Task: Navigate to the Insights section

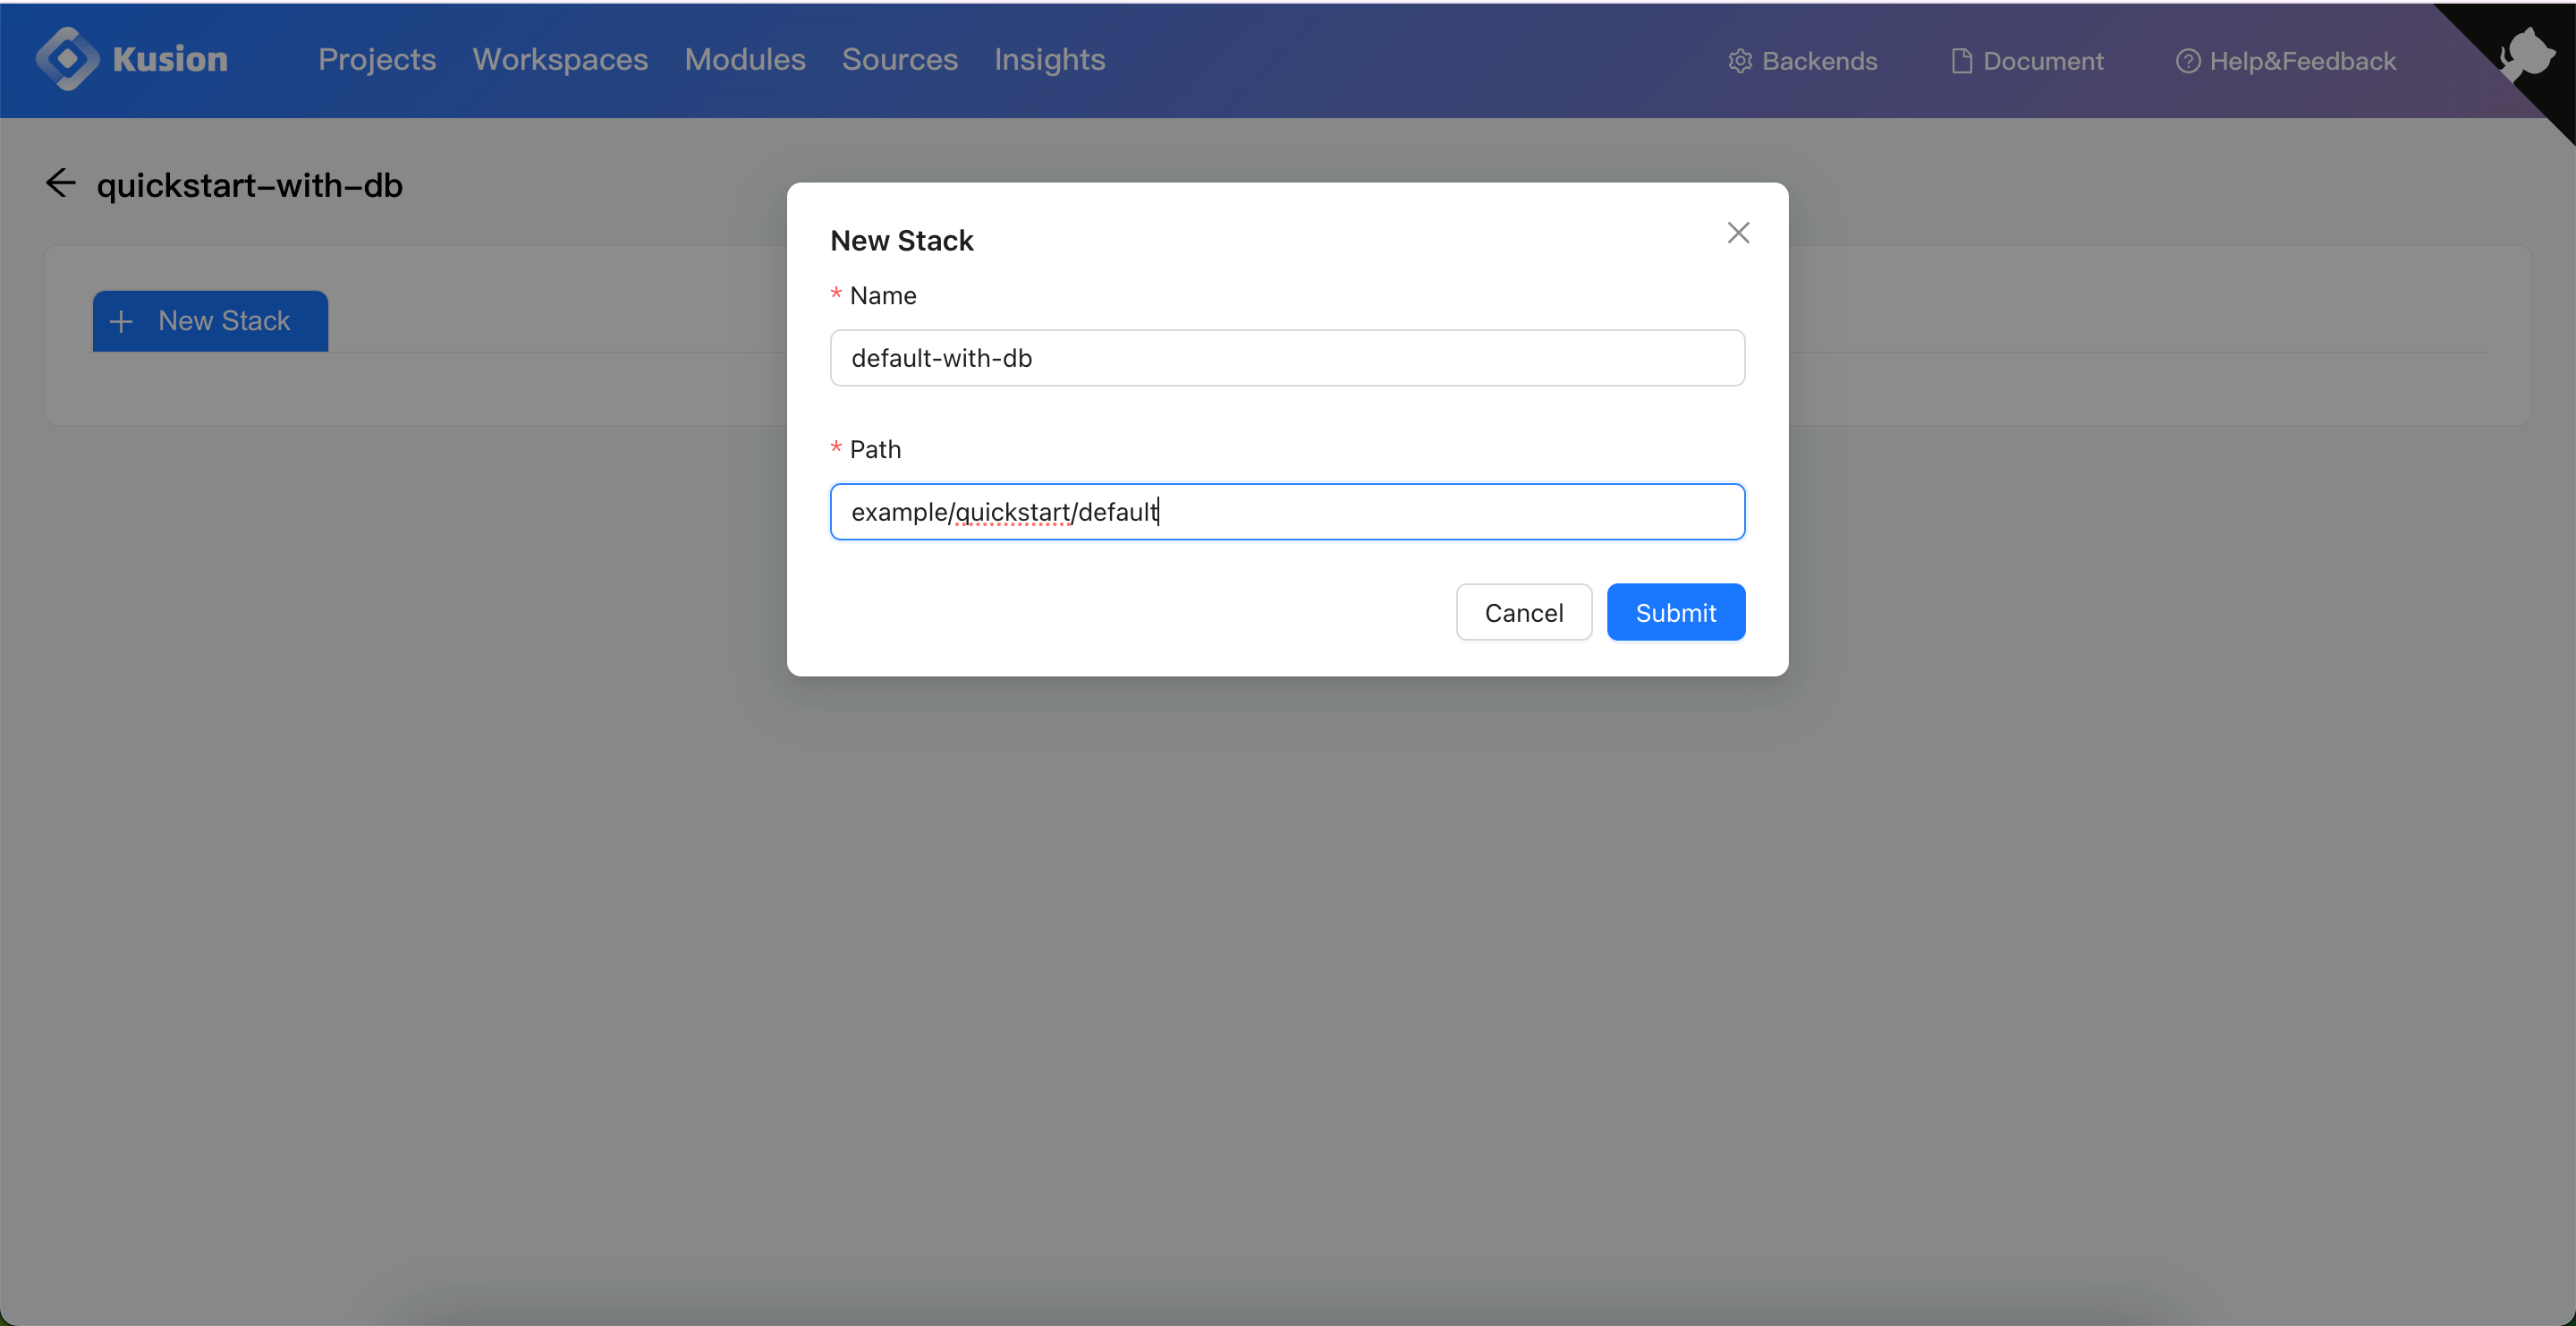Action: pyautogui.click(x=1049, y=60)
